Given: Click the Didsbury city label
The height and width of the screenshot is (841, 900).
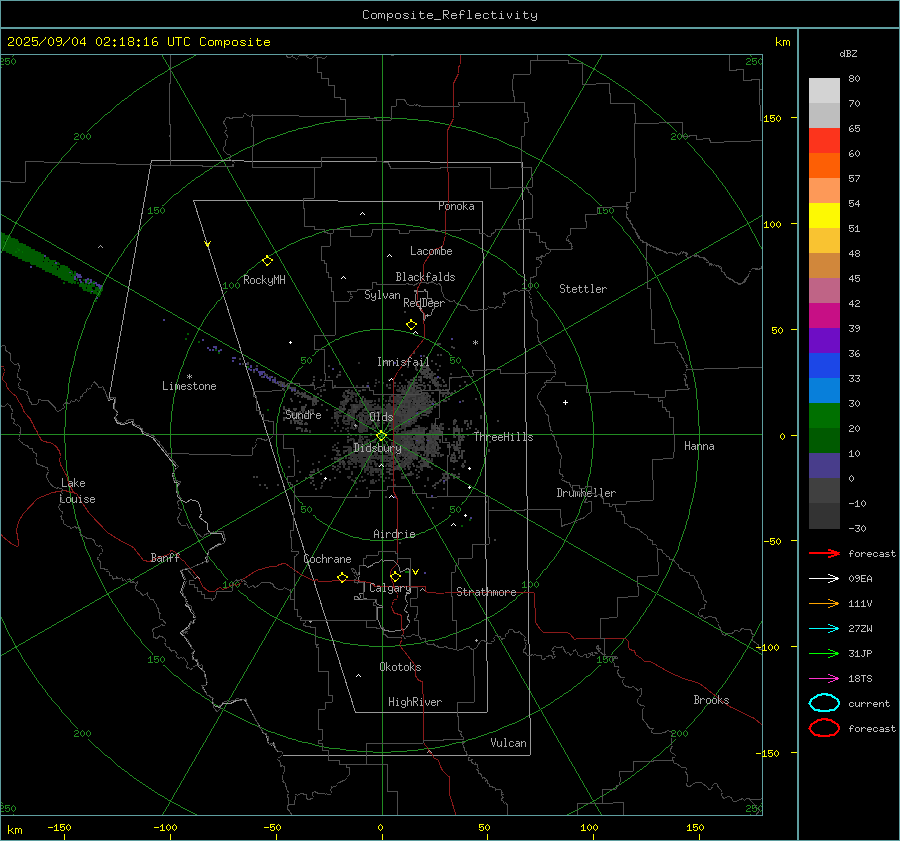Looking at the screenshot, I should (x=377, y=448).
